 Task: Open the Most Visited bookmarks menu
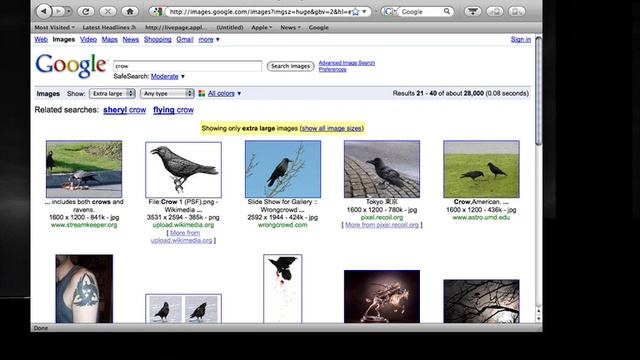54,27
